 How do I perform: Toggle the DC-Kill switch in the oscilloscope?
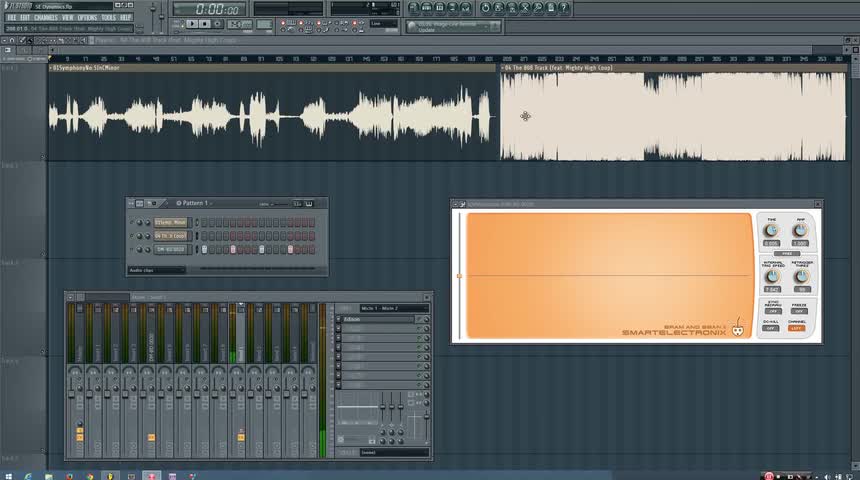point(771,327)
